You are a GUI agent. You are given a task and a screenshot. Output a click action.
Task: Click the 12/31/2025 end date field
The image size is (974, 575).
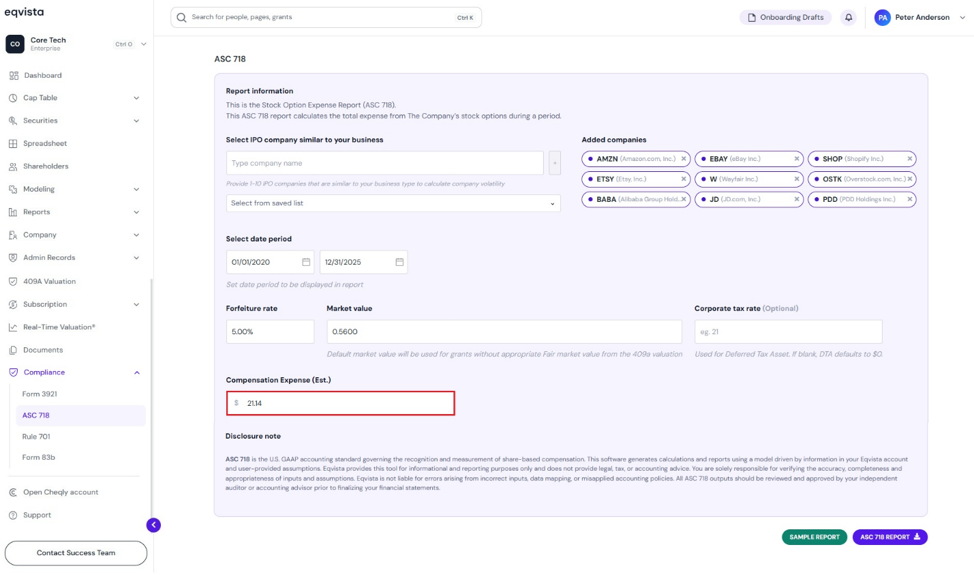[363, 262]
